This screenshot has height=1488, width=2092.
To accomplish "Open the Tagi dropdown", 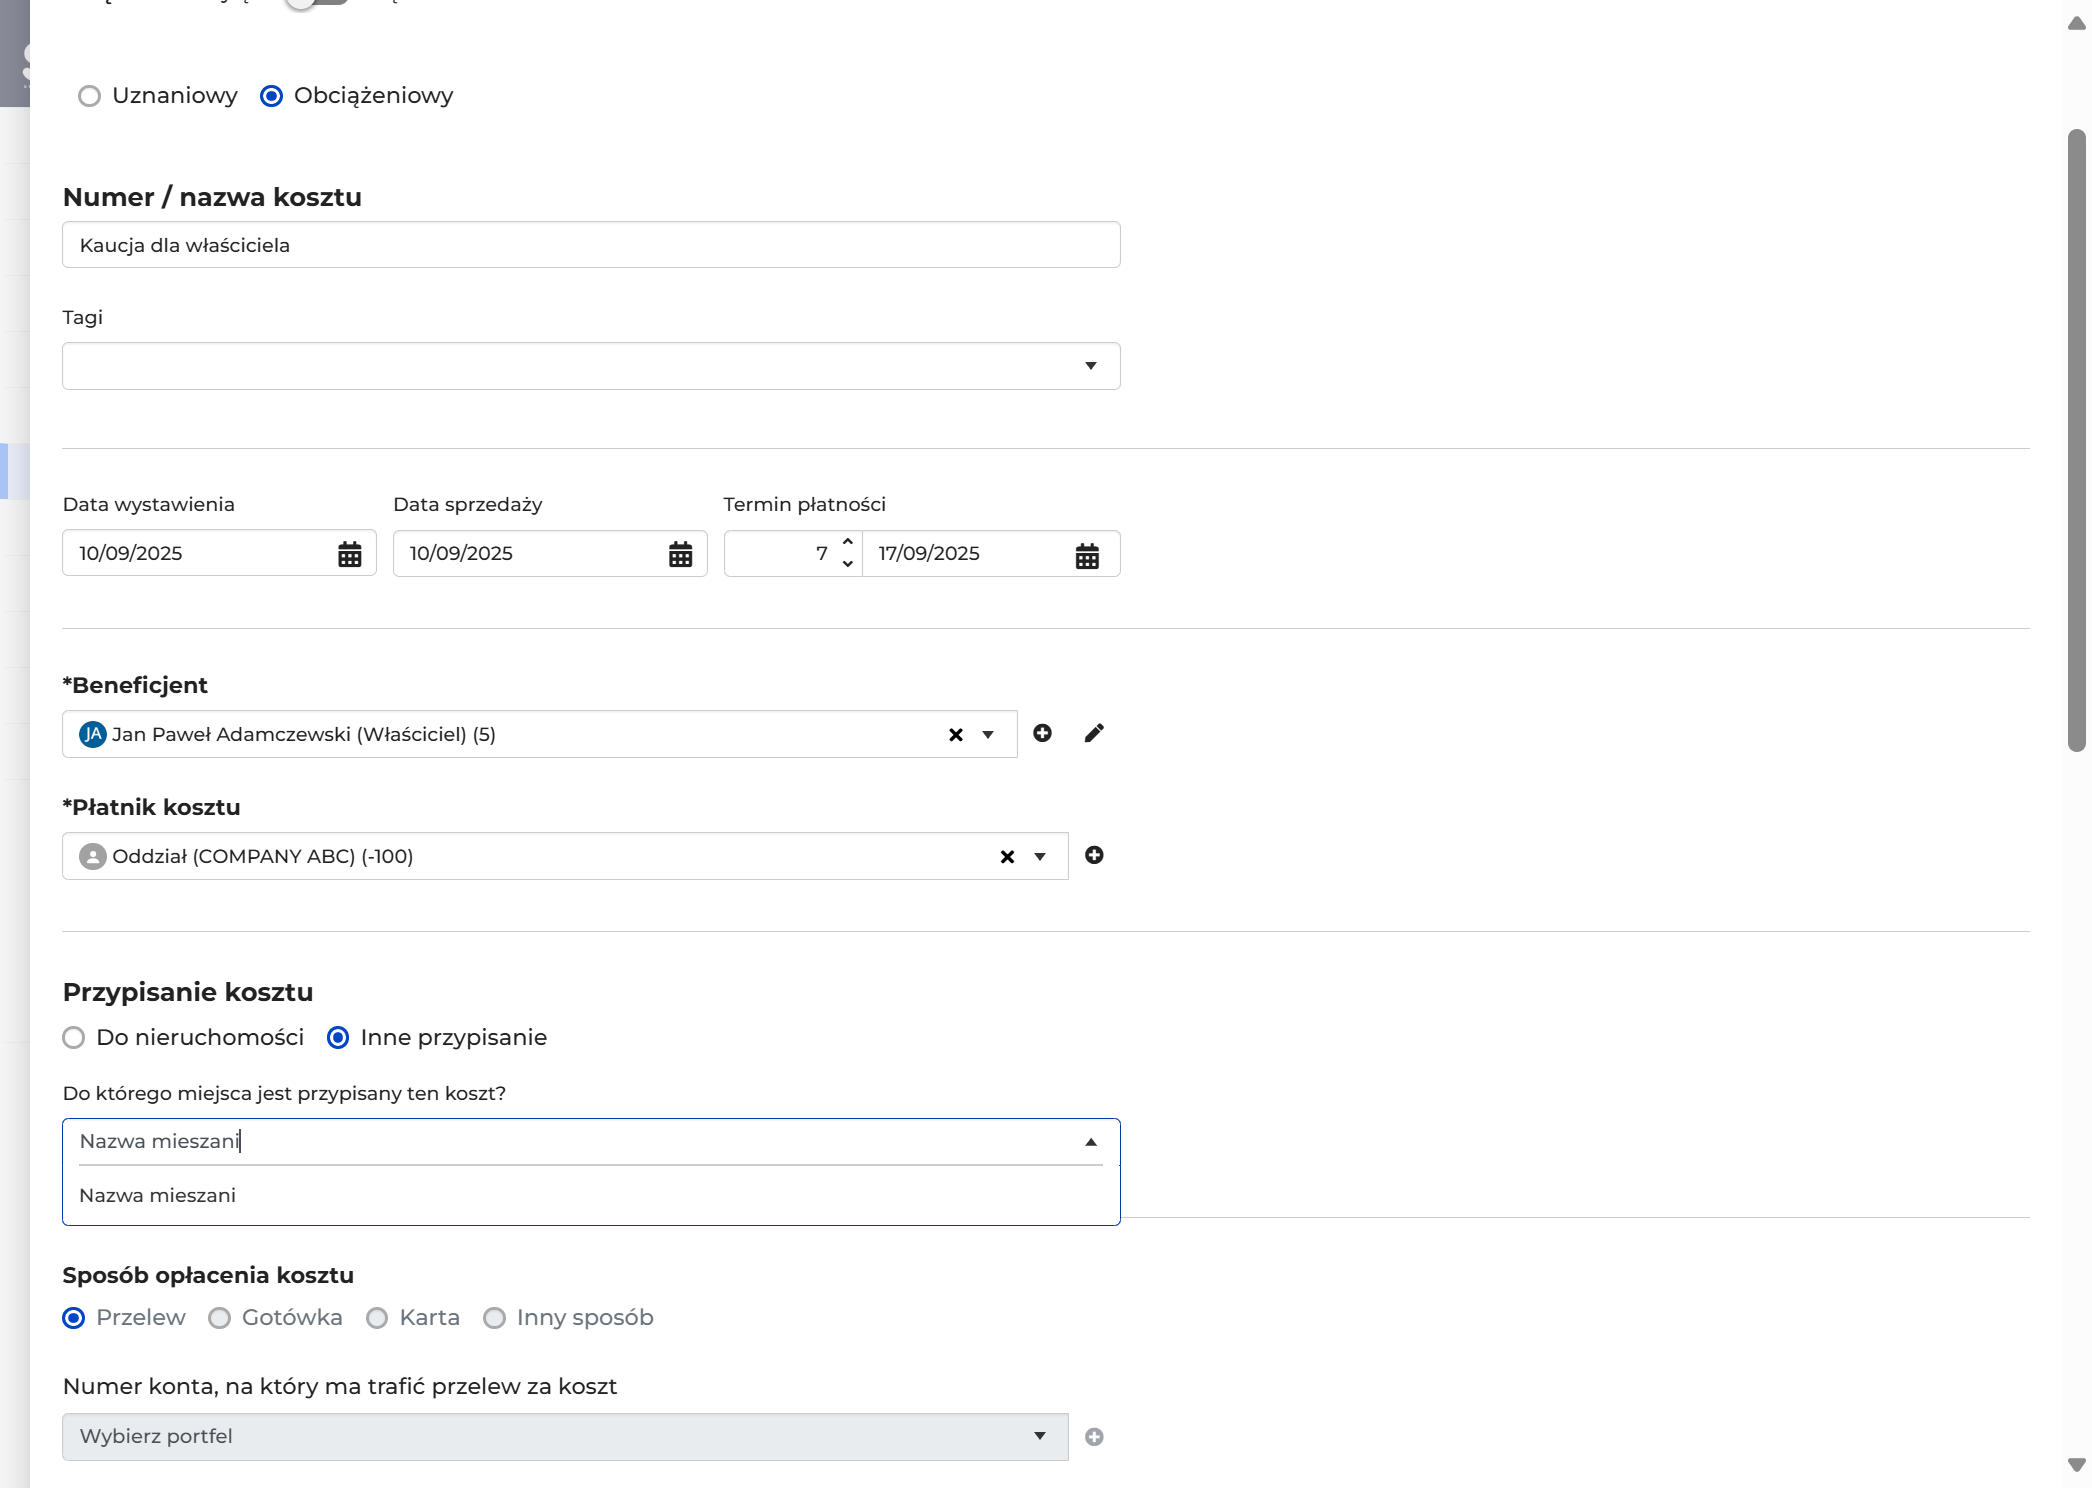I will click(591, 366).
